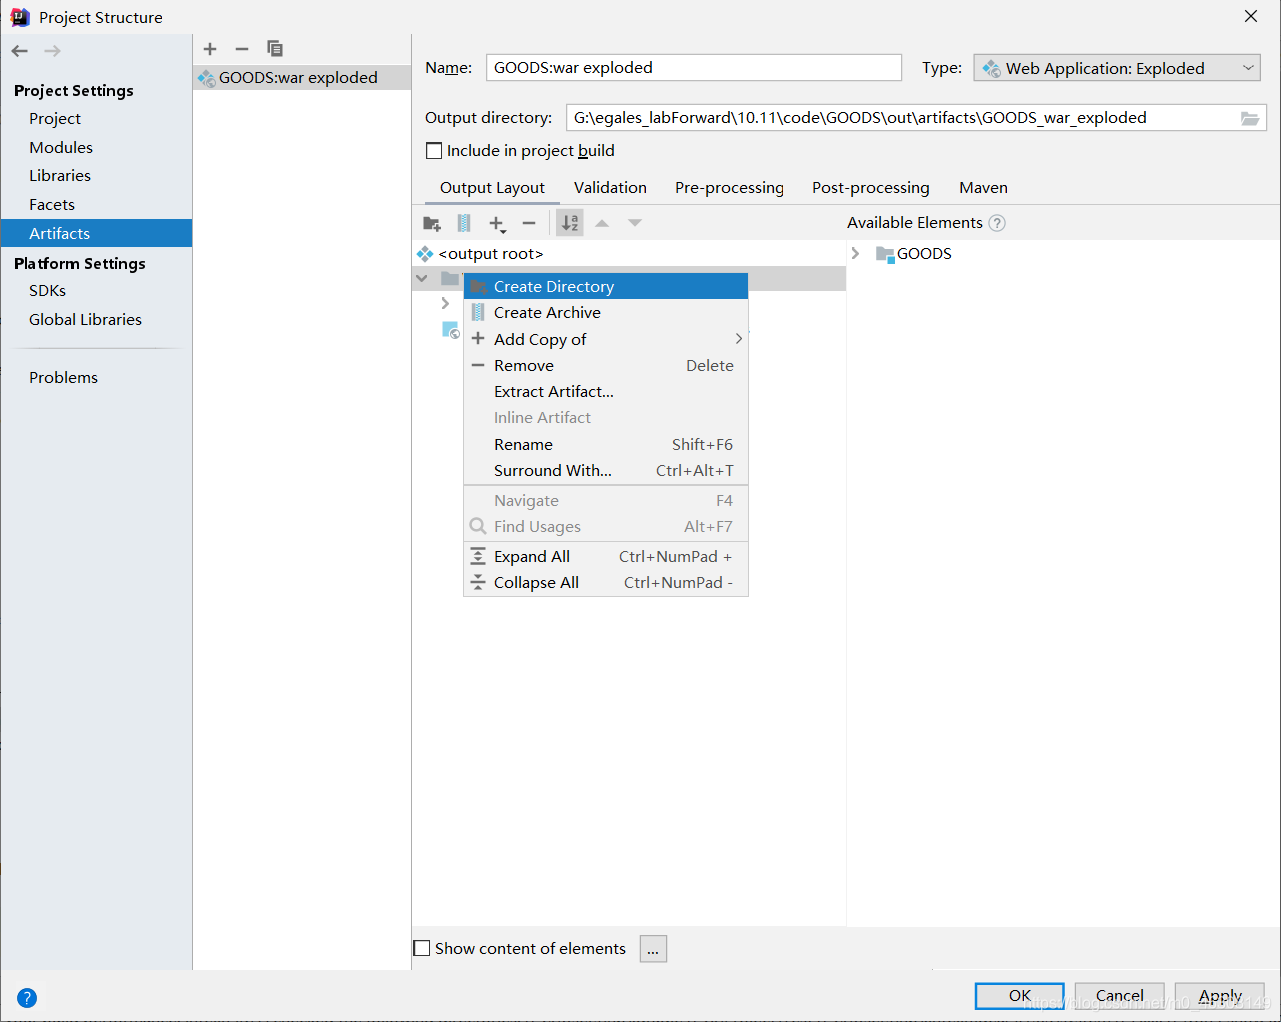Open Modules settings section
The height and width of the screenshot is (1022, 1281).
tap(61, 147)
